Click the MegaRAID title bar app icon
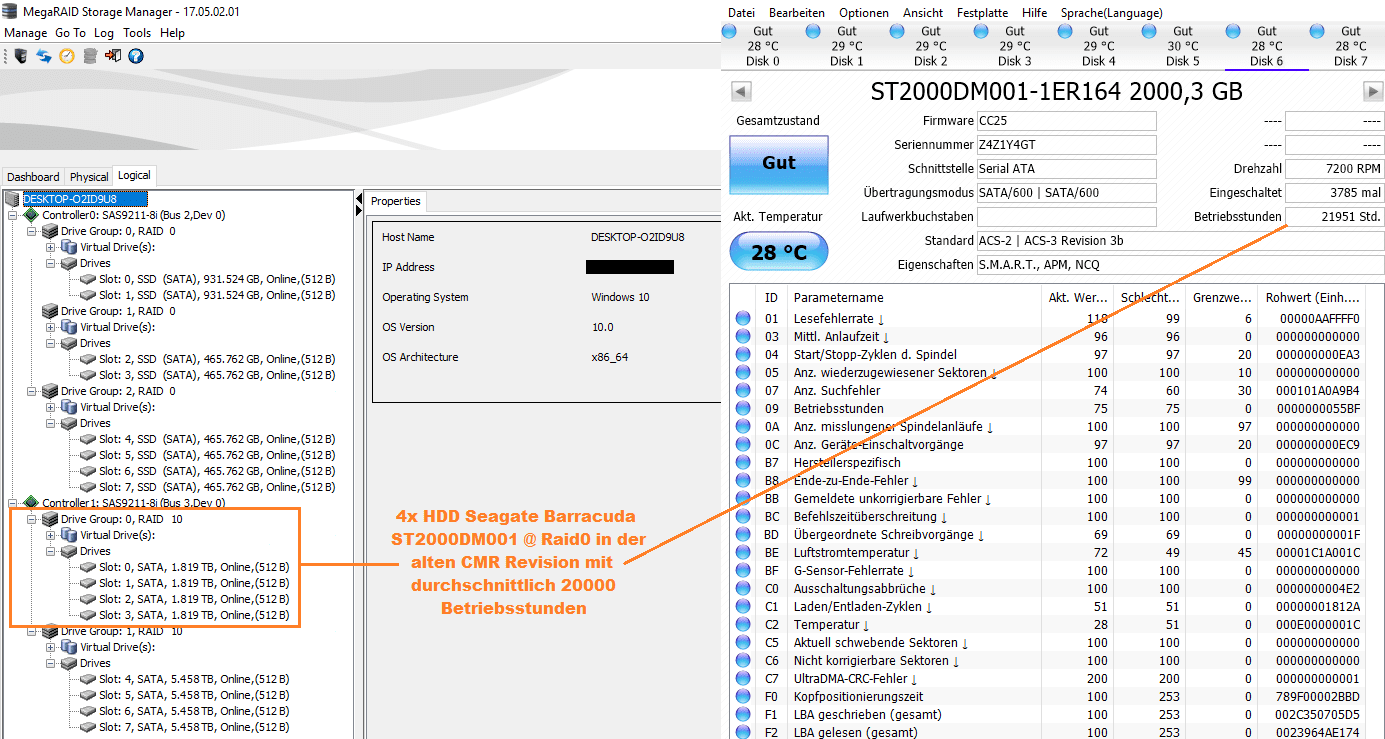The height and width of the screenshot is (739, 1385). click(10, 10)
